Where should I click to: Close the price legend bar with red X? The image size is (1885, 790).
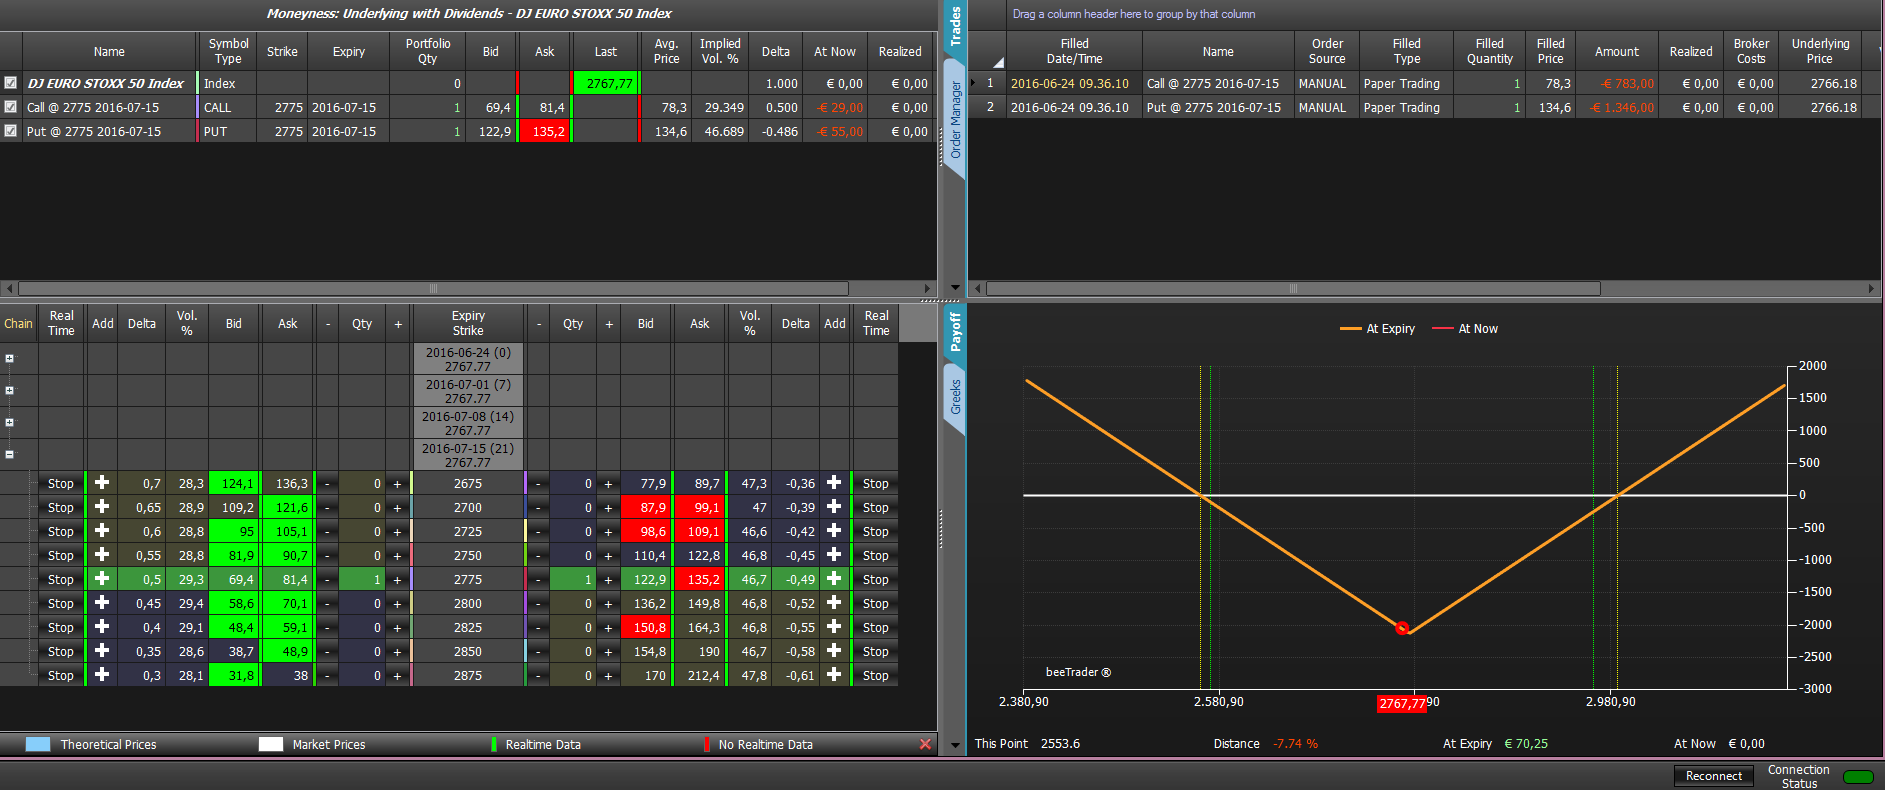click(925, 744)
